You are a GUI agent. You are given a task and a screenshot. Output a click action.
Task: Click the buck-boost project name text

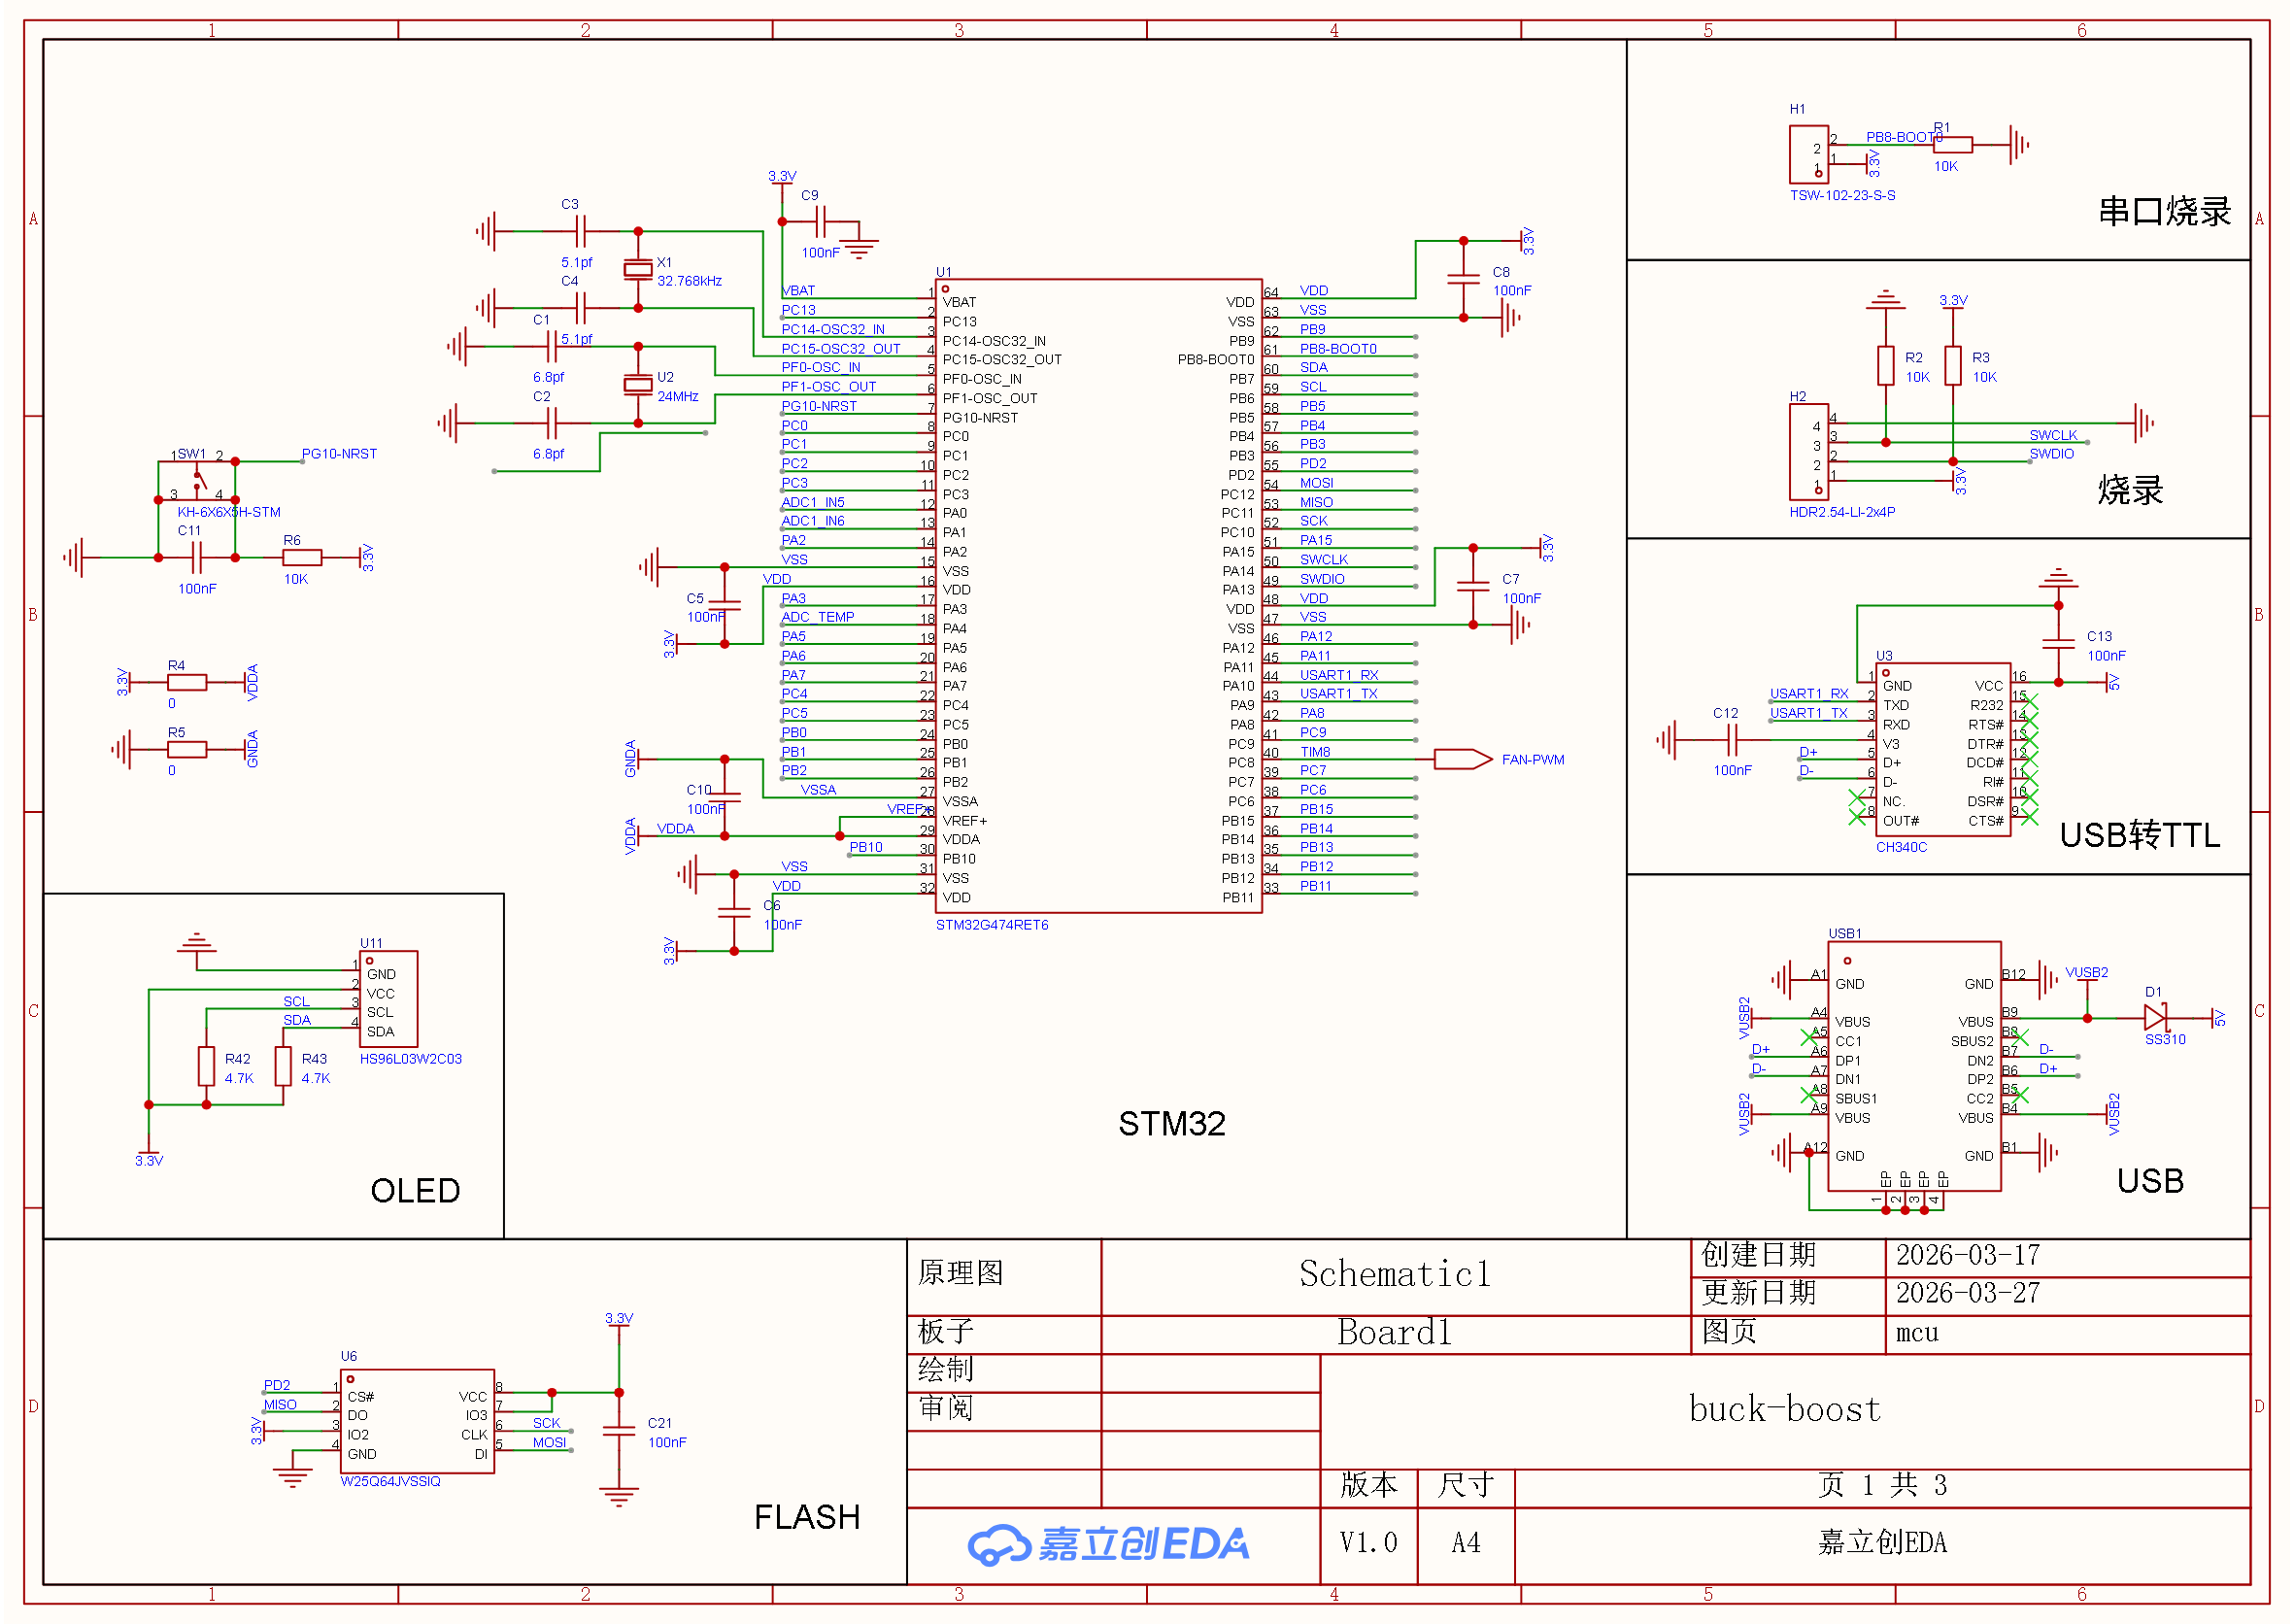point(1784,1410)
